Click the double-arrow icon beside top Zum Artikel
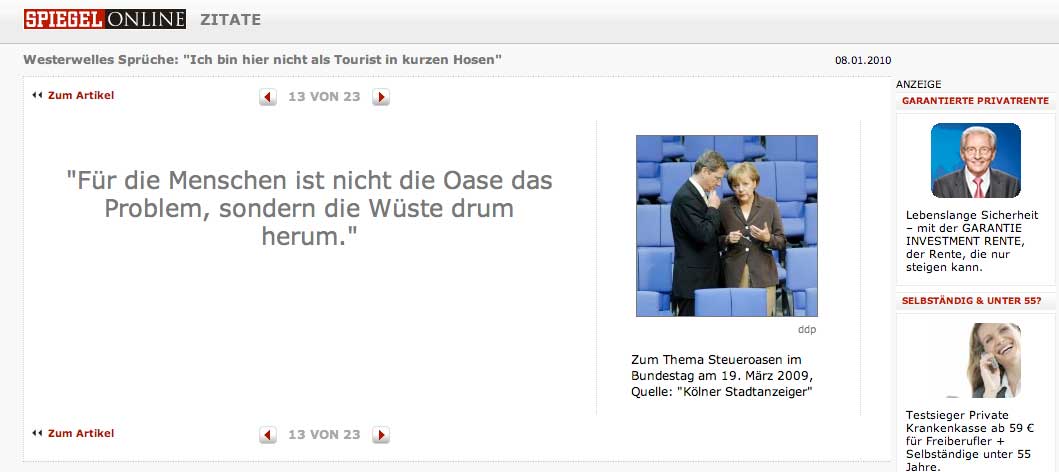Viewport: 1059px width, 472px height. (x=37, y=95)
